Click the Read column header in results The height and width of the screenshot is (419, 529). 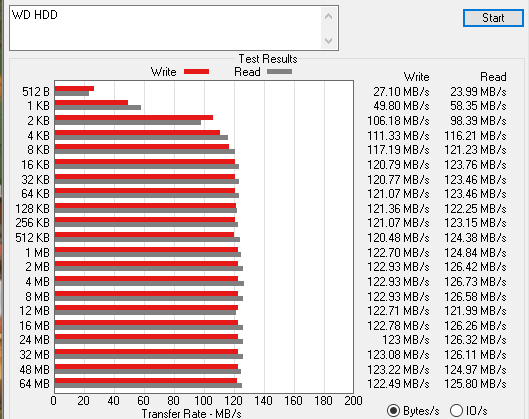coord(493,77)
